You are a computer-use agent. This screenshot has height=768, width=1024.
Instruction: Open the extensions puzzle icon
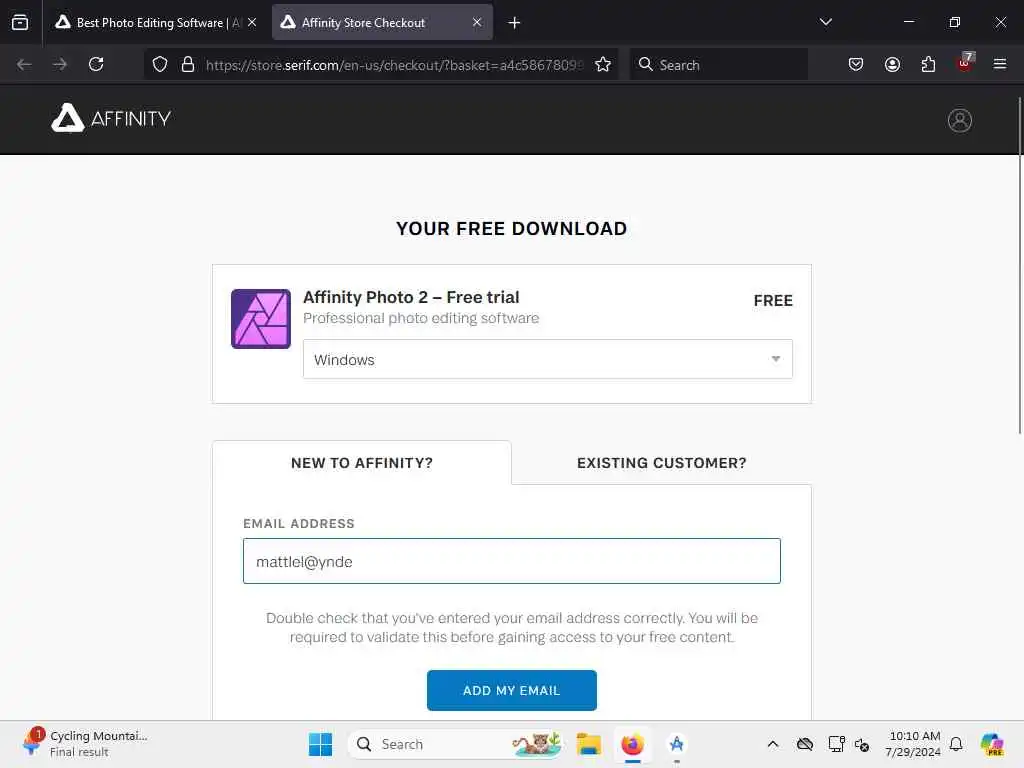(928, 64)
